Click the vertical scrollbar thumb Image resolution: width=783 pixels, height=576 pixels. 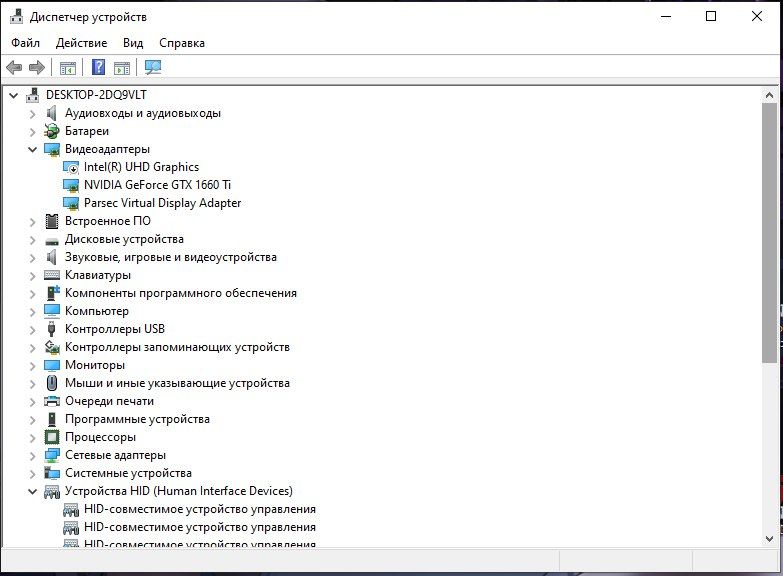769,233
